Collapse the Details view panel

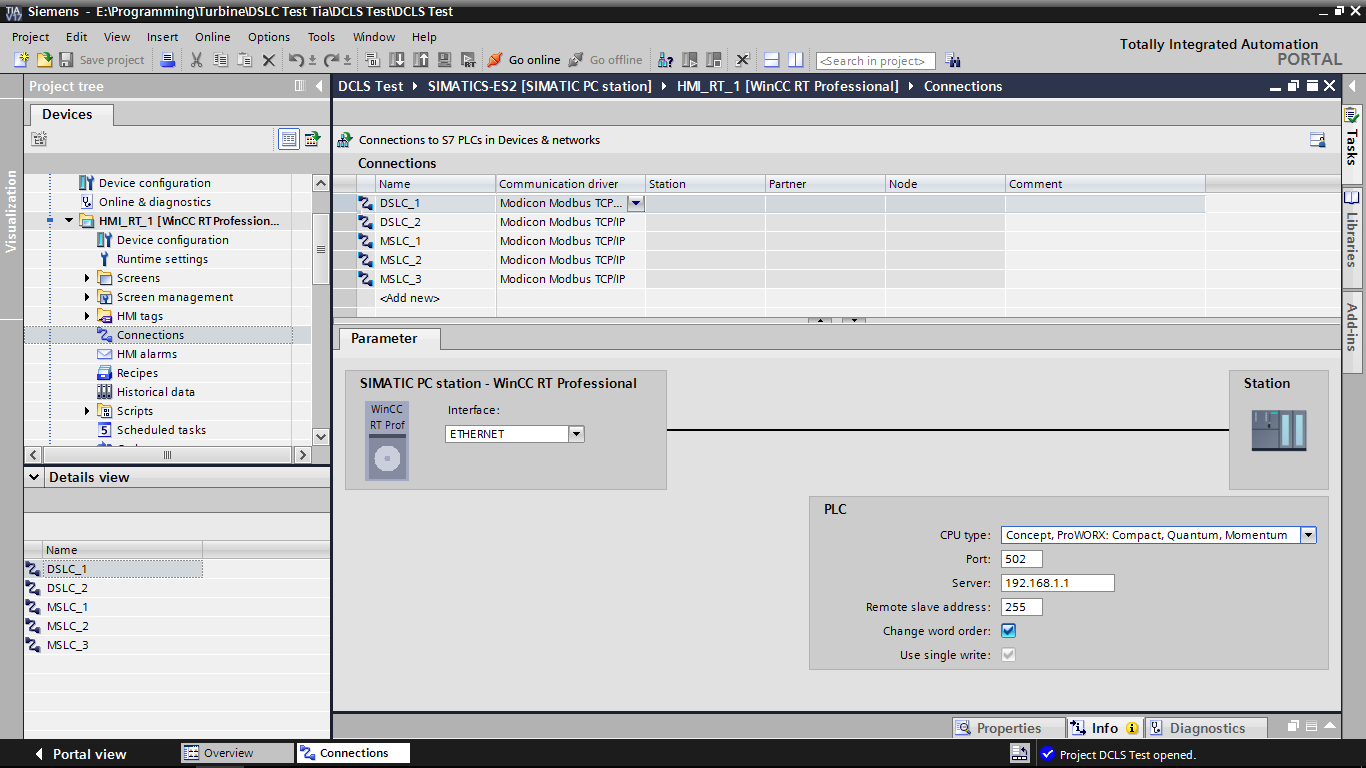click(35, 477)
